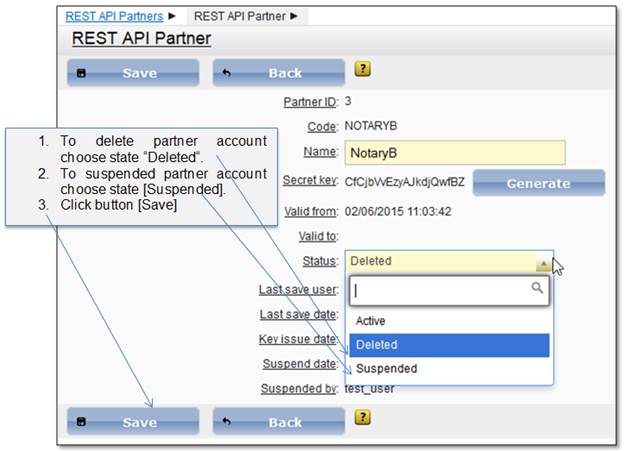Click the top Back button
This screenshot has height=451, width=624.
(273, 72)
